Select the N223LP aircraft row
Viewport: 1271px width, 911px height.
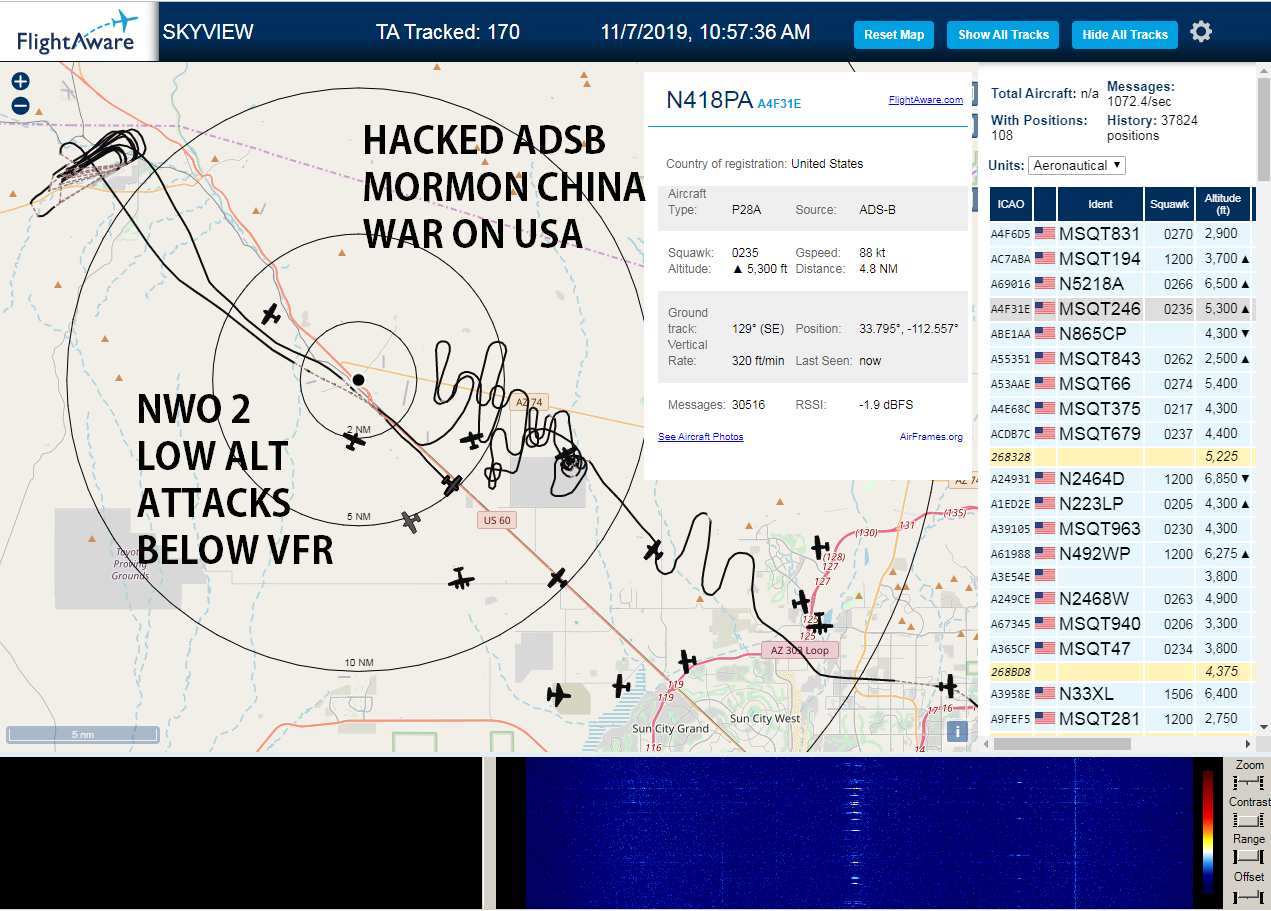pyautogui.click(x=1121, y=504)
